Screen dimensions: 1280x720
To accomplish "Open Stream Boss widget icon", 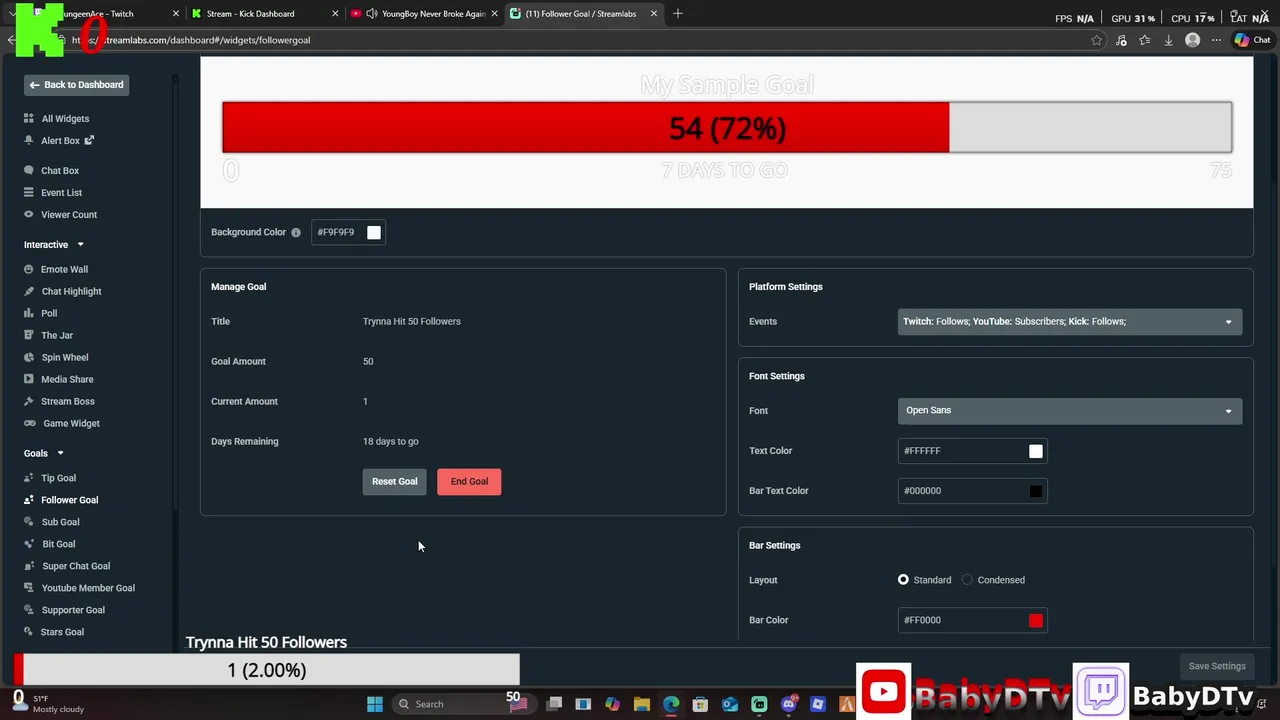I will 29,401.
